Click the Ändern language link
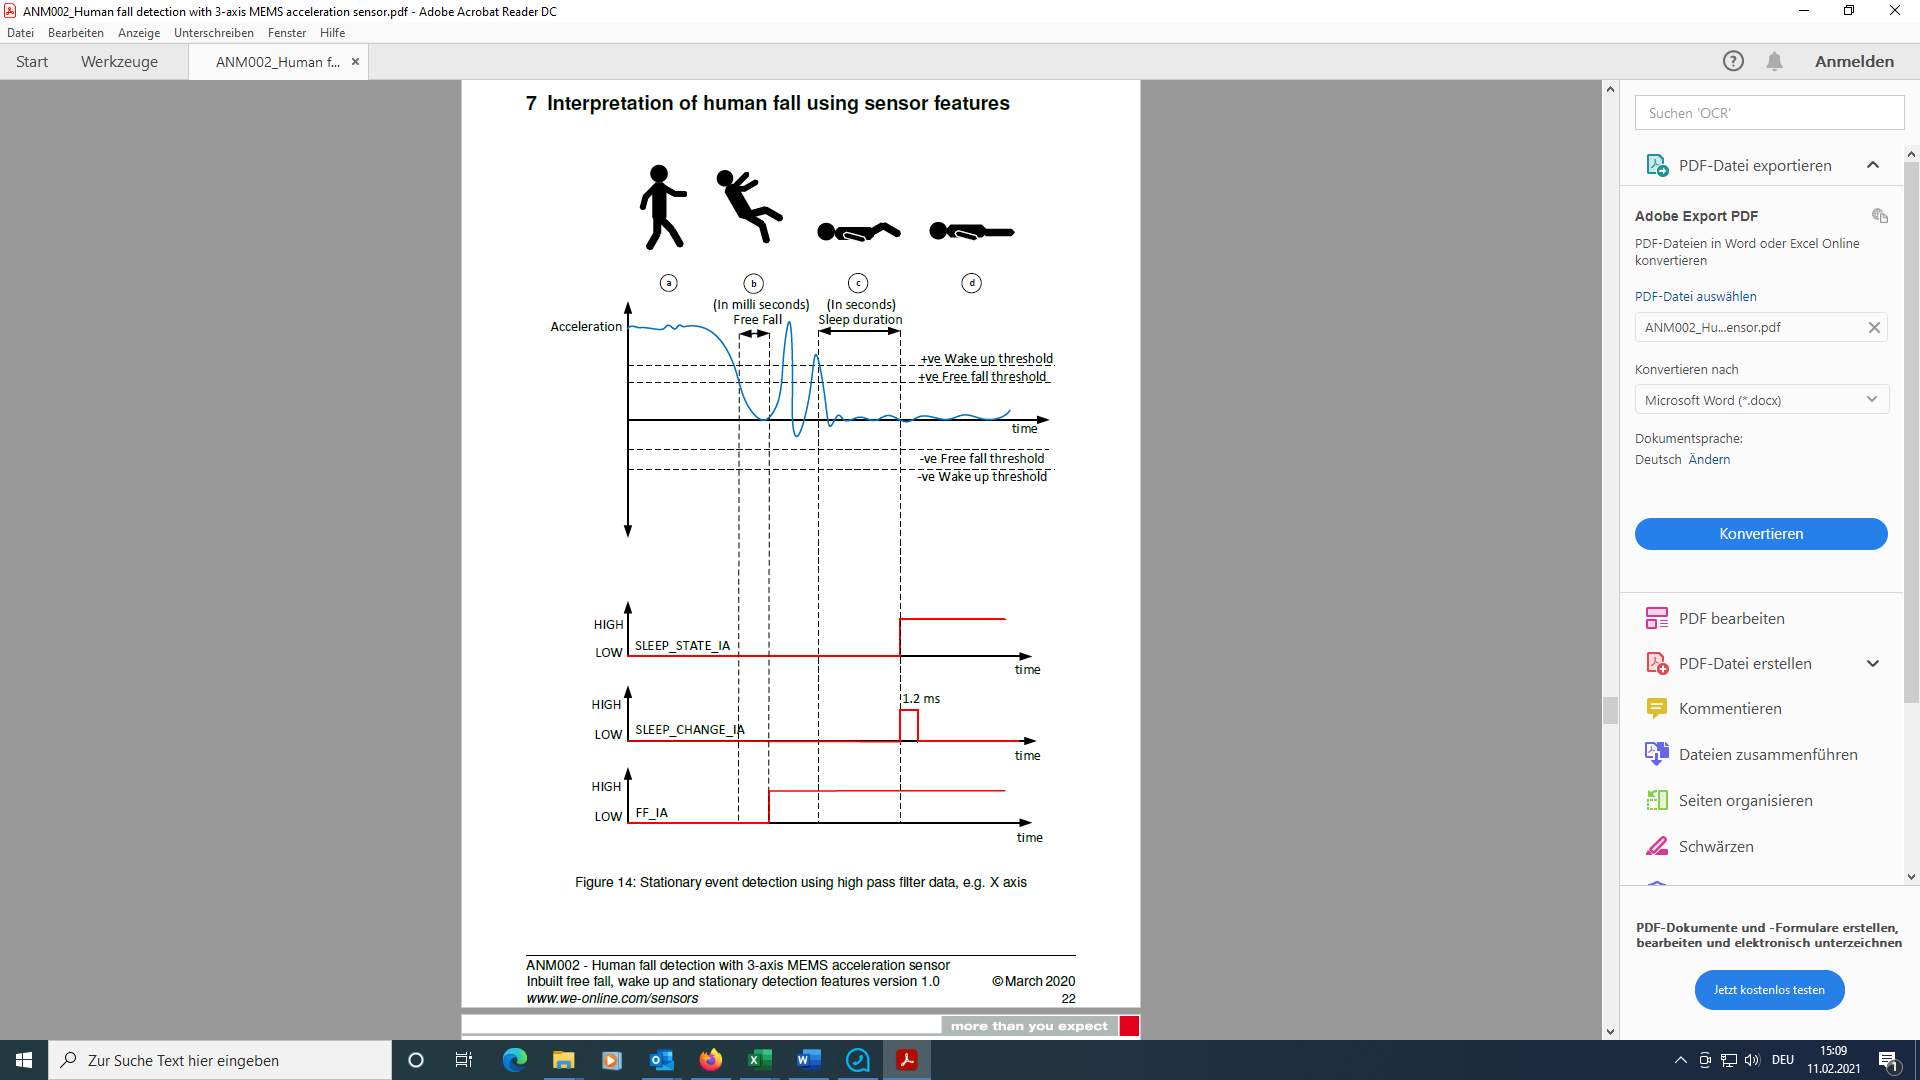The width and height of the screenshot is (1920, 1080). pos(1709,459)
